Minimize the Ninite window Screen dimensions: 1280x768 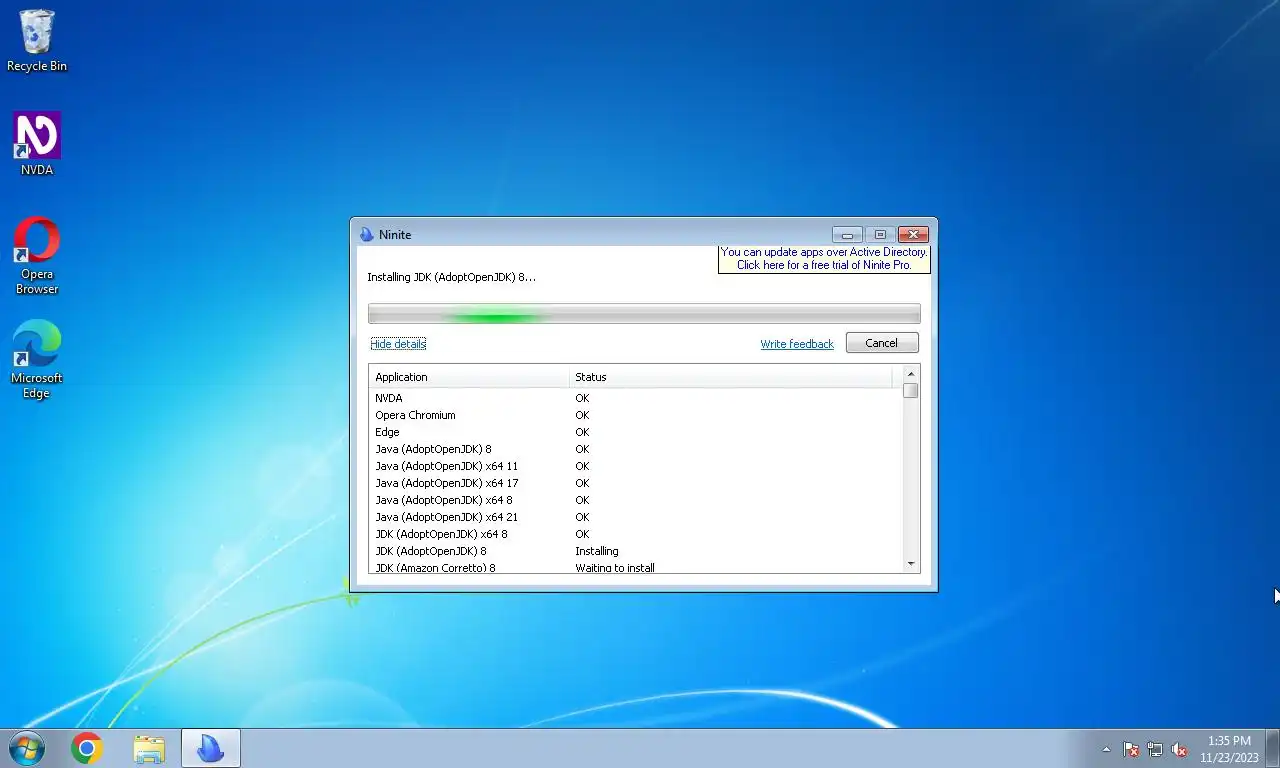(847, 234)
